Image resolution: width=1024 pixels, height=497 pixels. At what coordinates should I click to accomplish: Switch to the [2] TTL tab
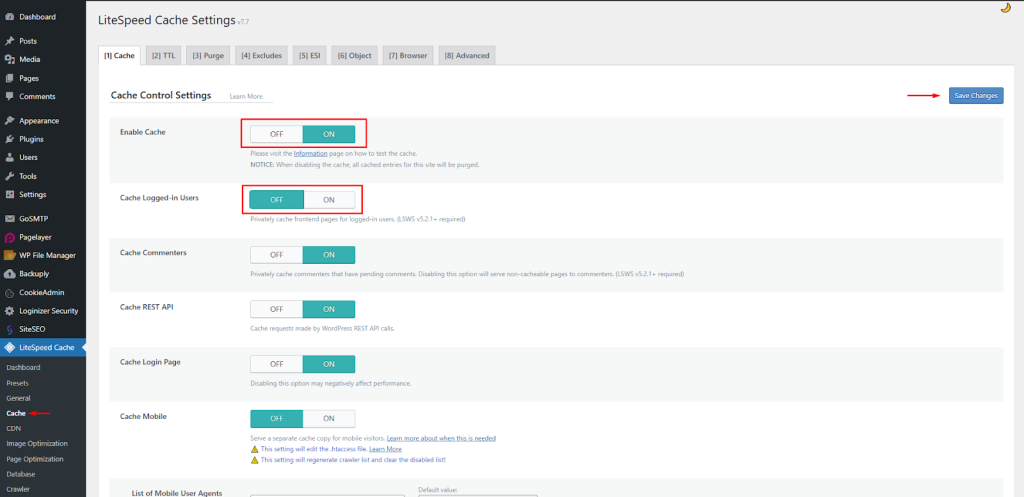click(163, 56)
